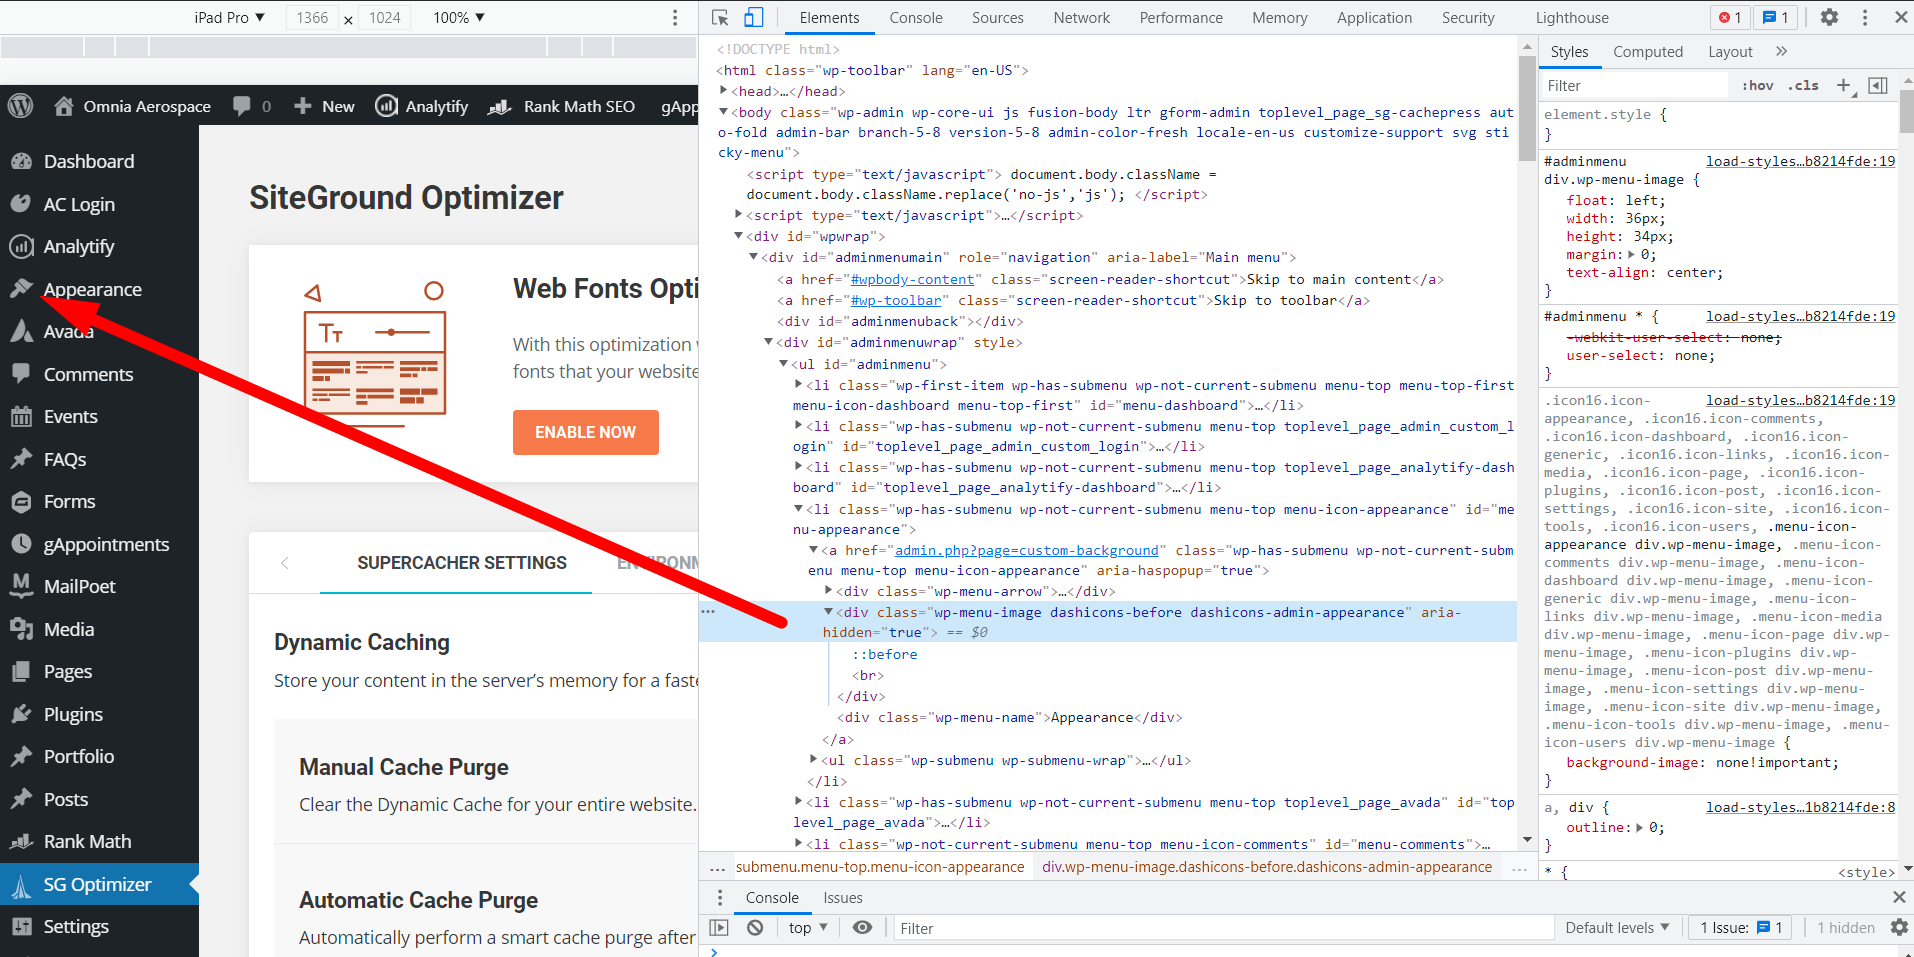Screen dimensions: 1914x957
Task: Click the Portfolio pin icon
Action: pos(21,756)
